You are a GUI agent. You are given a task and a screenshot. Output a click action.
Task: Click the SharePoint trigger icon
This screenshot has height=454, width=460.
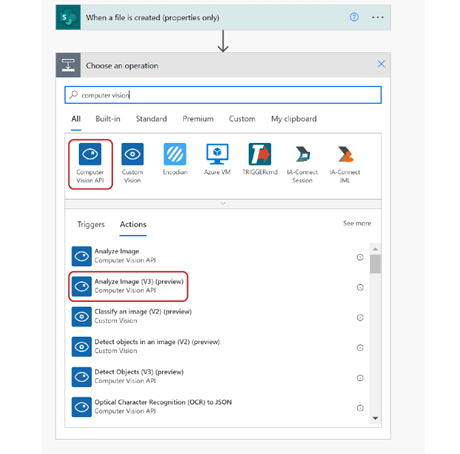[x=68, y=17]
